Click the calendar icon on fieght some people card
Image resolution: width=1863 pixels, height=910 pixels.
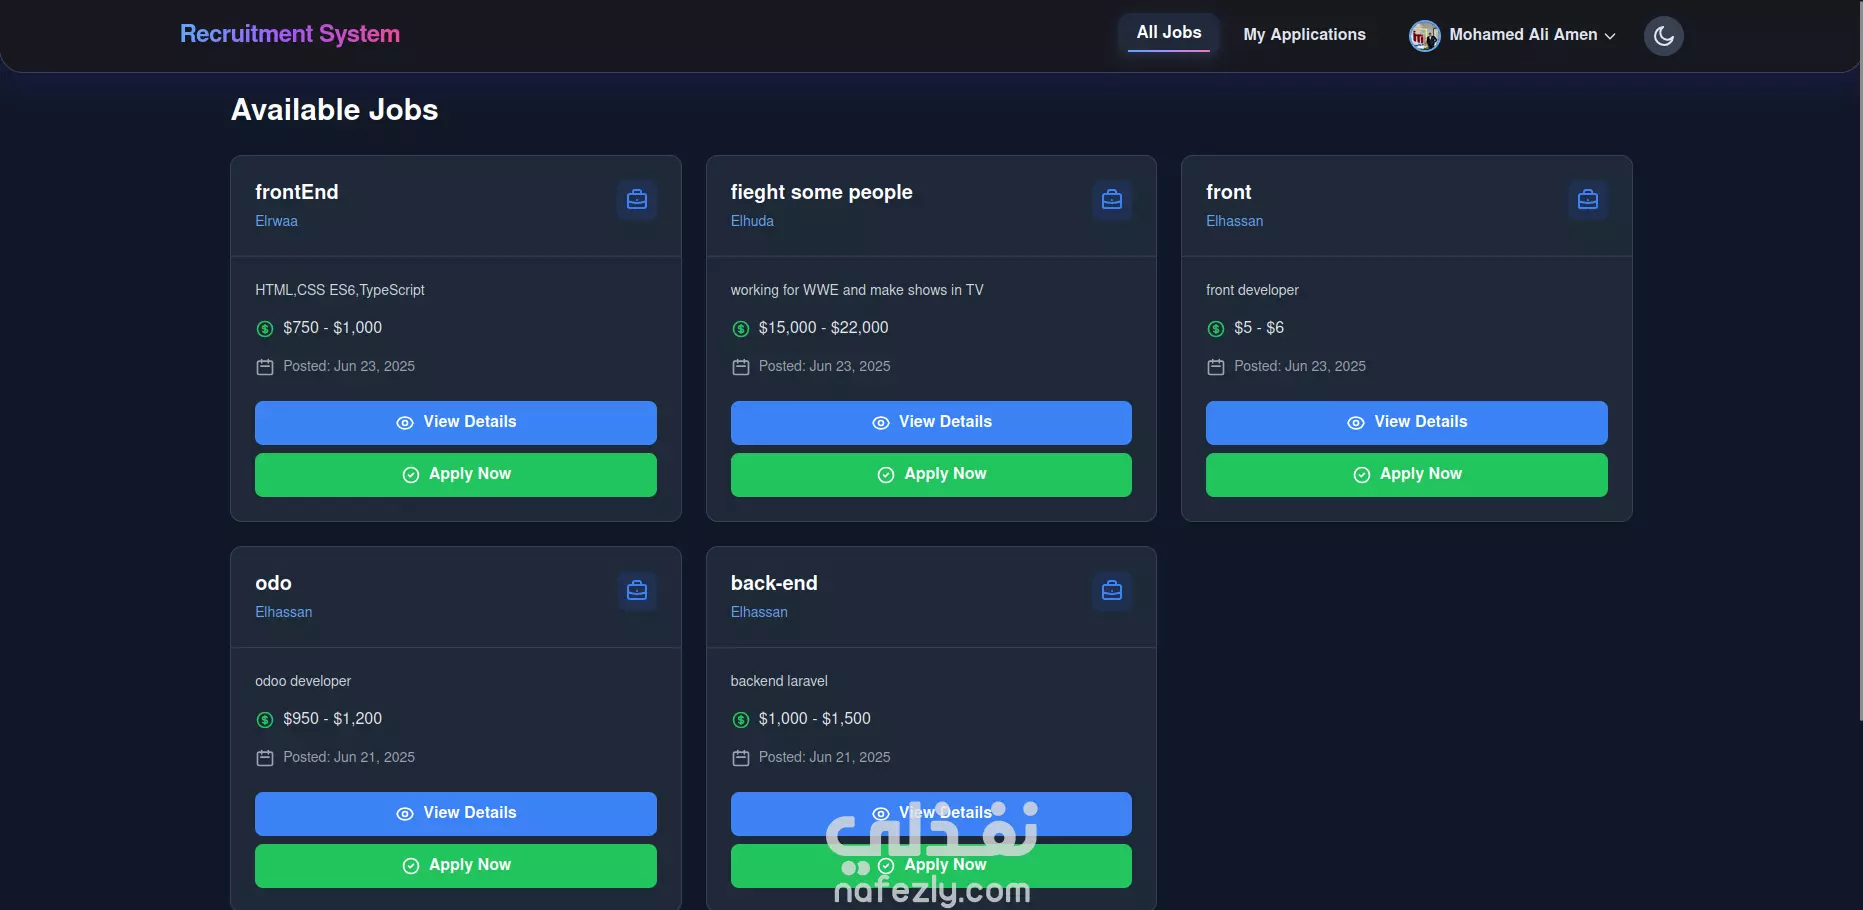(x=741, y=367)
